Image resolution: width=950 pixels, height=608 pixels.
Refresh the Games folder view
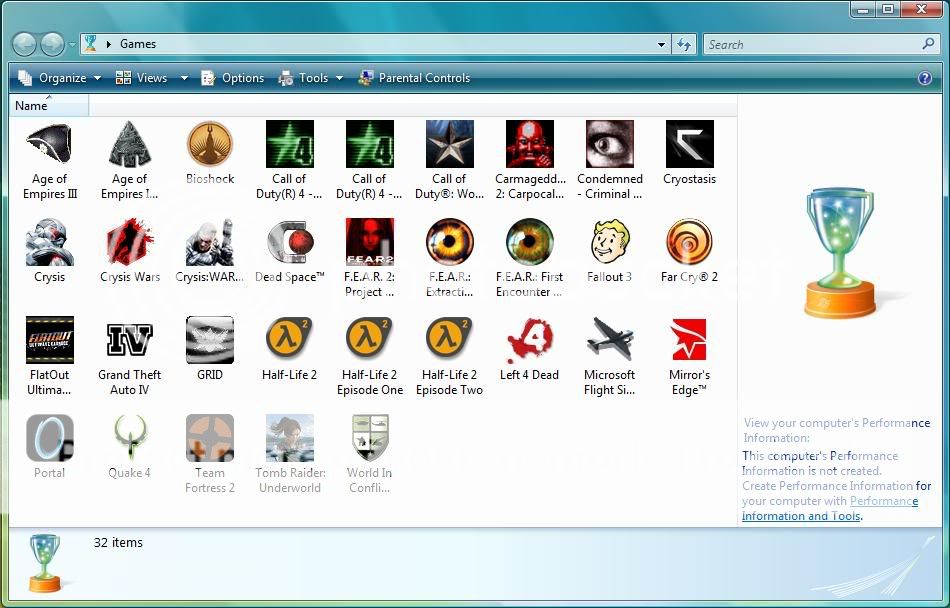(684, 44)
